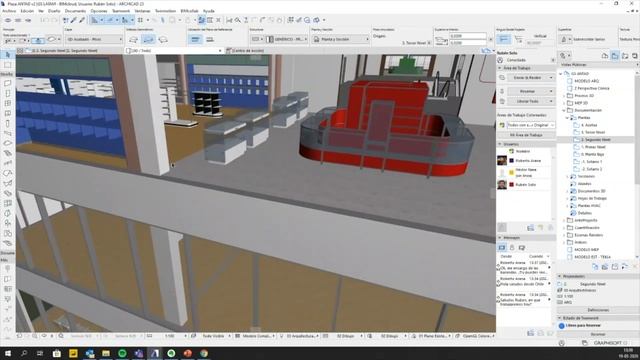640x360 pixels.
Task: Open the Documento menu
Action: (x=75, y=11)
